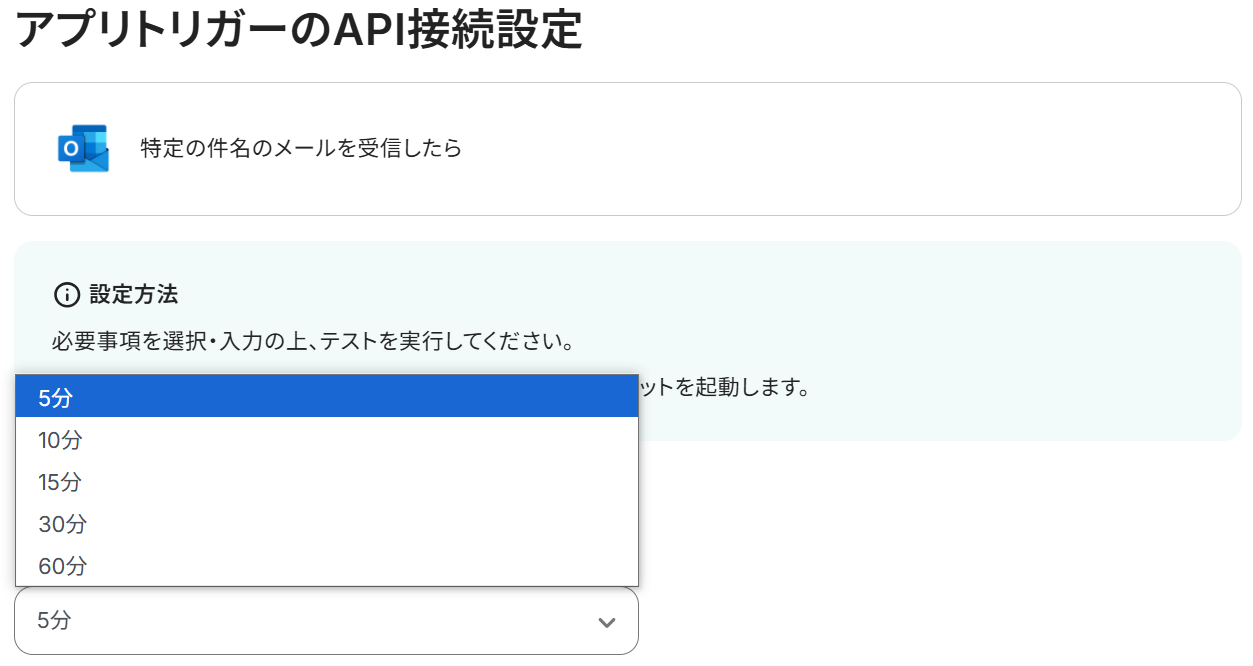This screenshot has width=1253, height=666.
Task: Select the highlighted 5分 option in the list
Action: coord(327,397)
